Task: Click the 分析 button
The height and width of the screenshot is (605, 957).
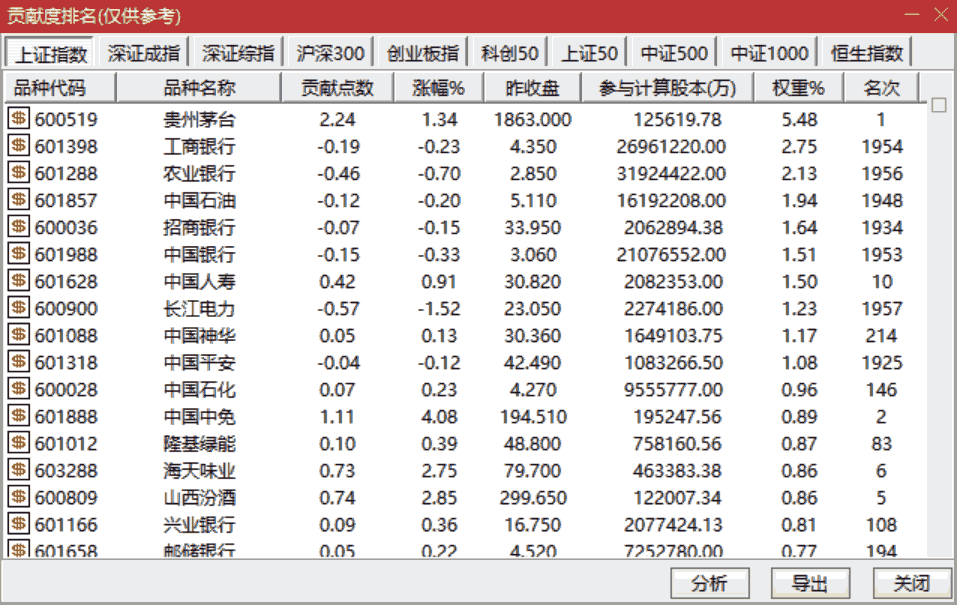Action: point(709,583)
